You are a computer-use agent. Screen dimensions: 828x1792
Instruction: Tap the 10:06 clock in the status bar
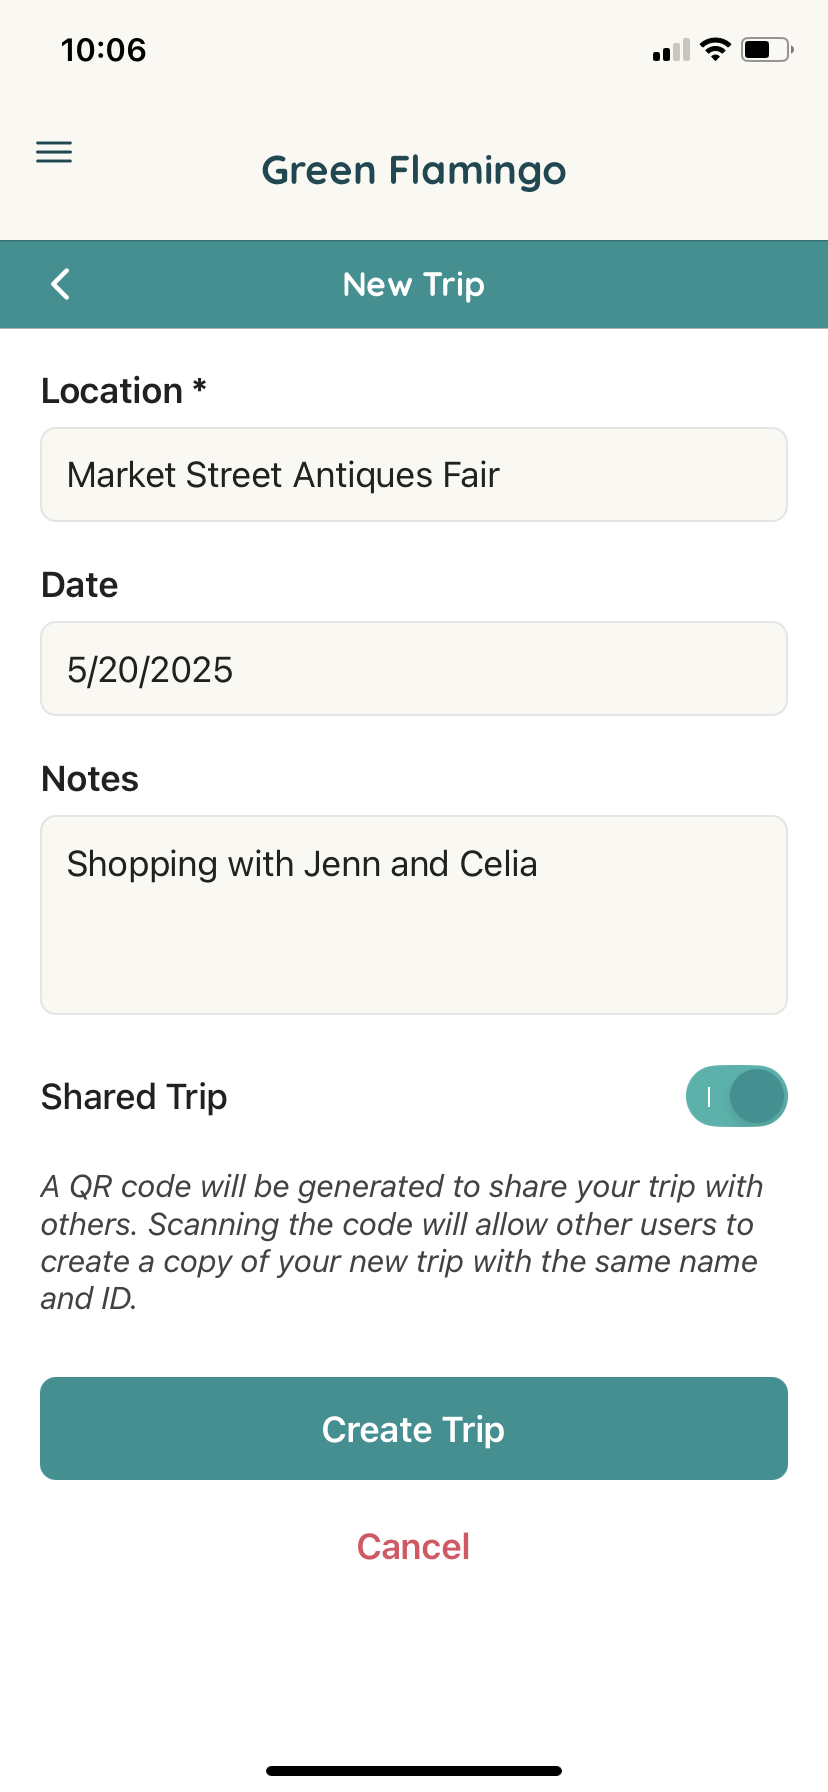point(104,50)
